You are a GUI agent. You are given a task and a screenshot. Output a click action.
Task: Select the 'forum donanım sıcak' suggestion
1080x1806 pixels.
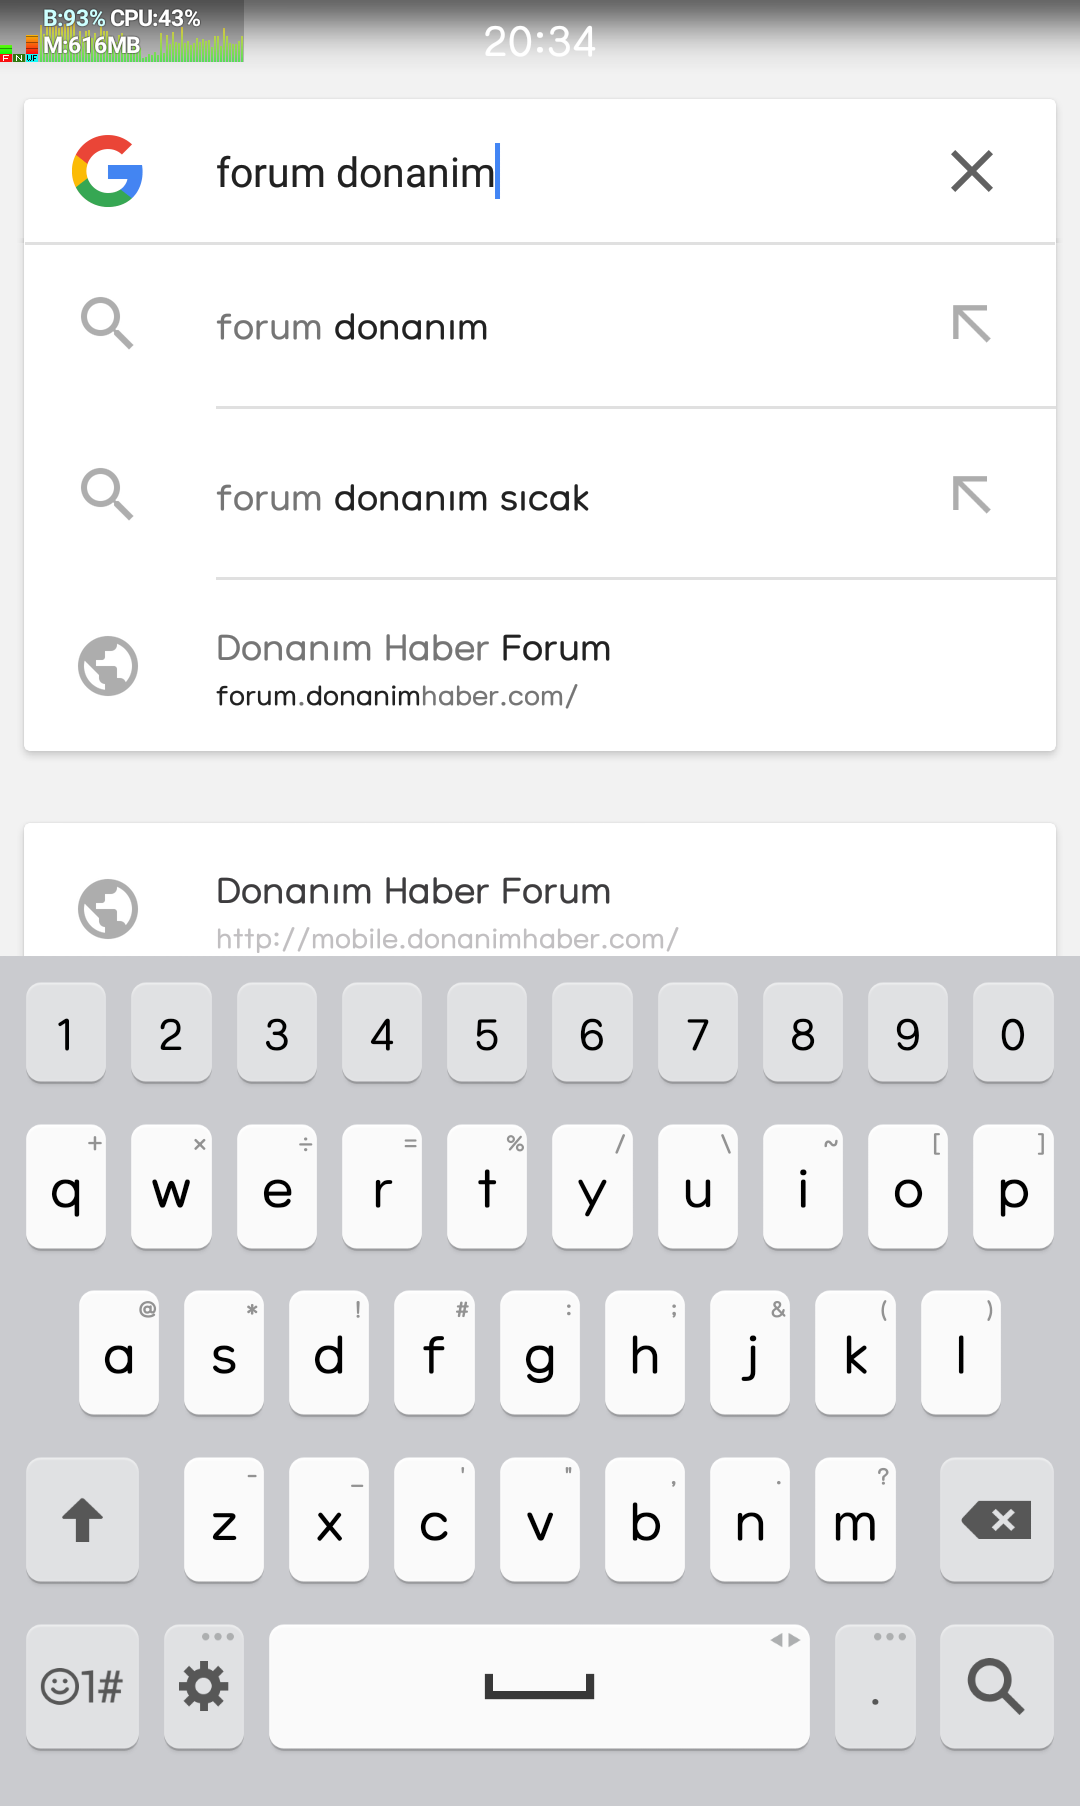pos(540,495)
